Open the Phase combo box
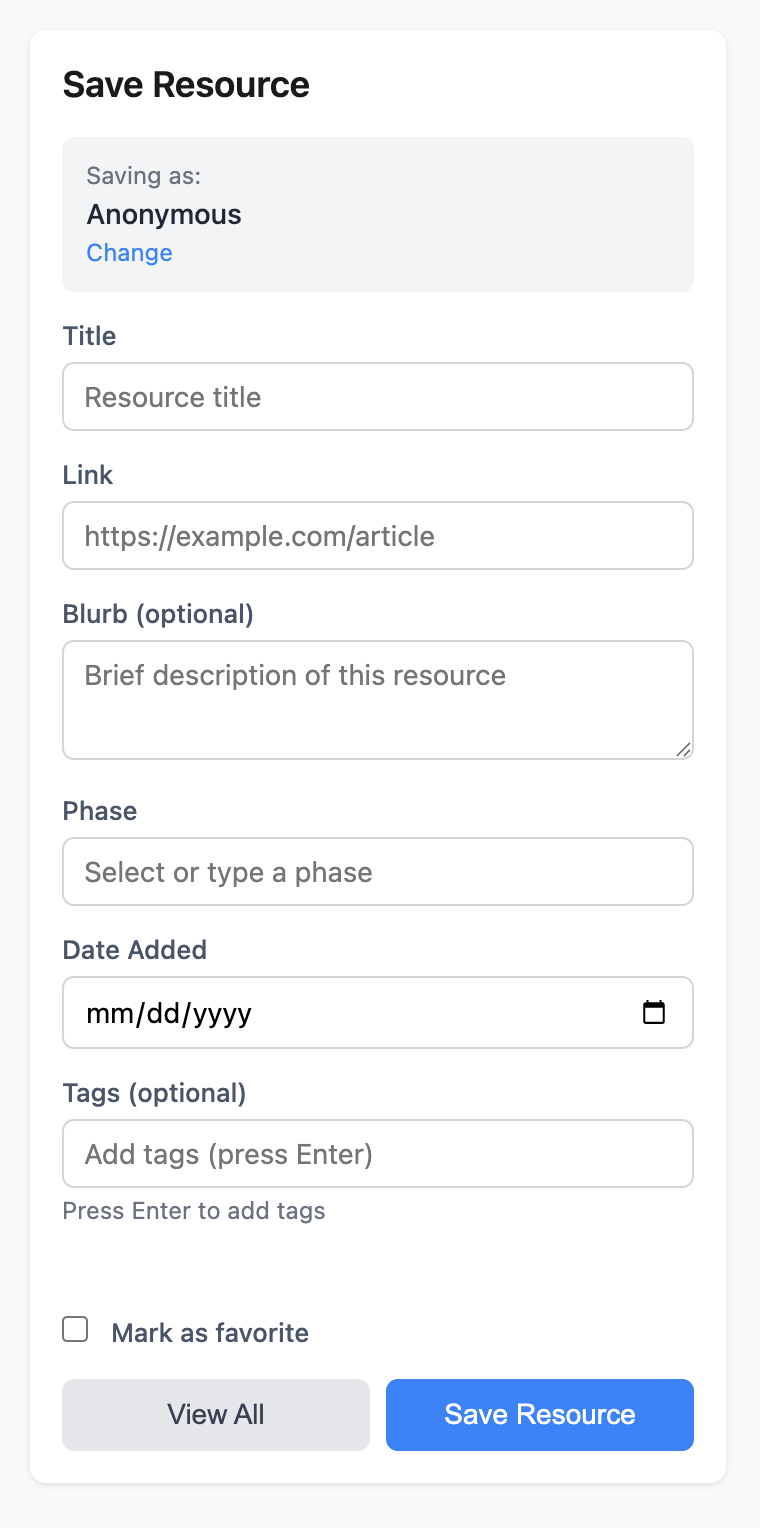This screenshot has width=760, height=1528. tap(378, 872)
